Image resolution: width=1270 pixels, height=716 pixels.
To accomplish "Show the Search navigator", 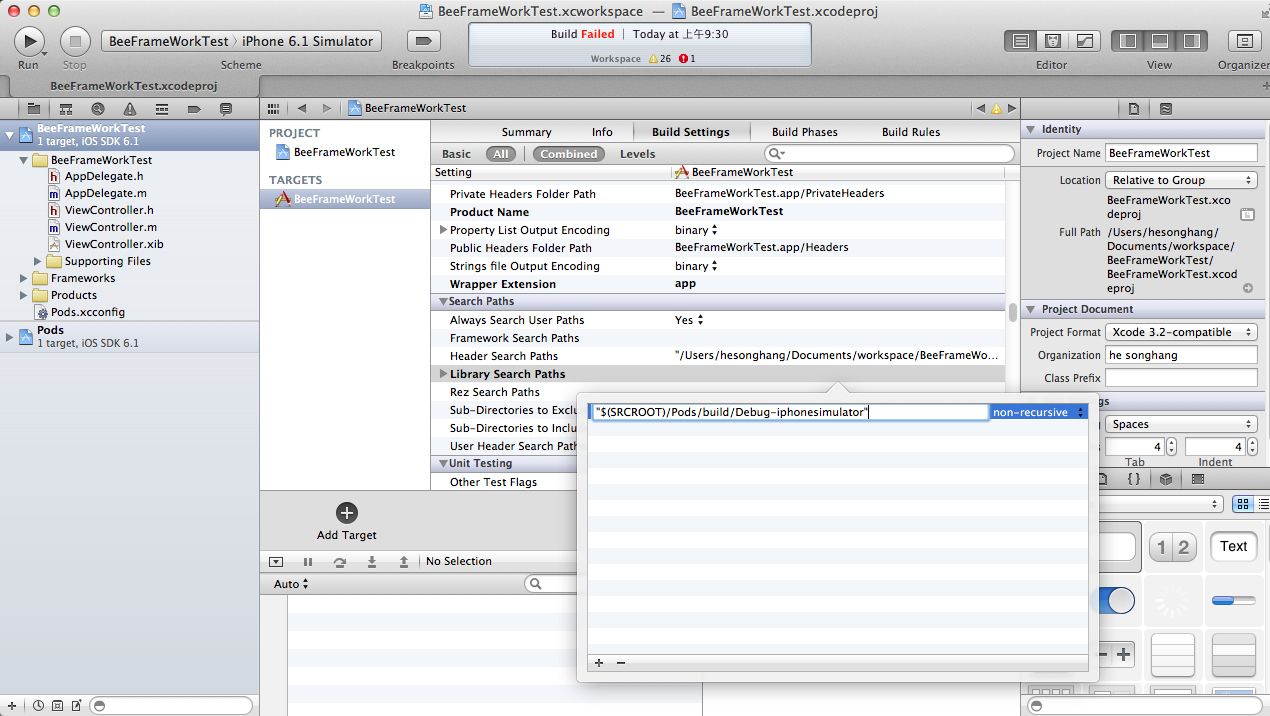I will (97, 108).
